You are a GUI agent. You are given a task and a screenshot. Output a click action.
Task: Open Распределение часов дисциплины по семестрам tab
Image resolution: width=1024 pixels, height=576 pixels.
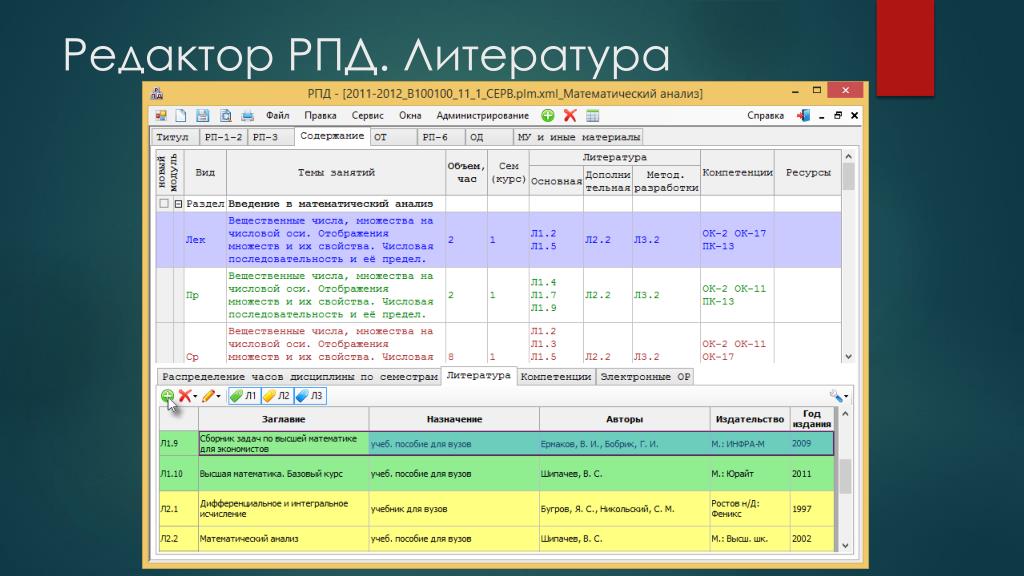click(x=299, y=377)
